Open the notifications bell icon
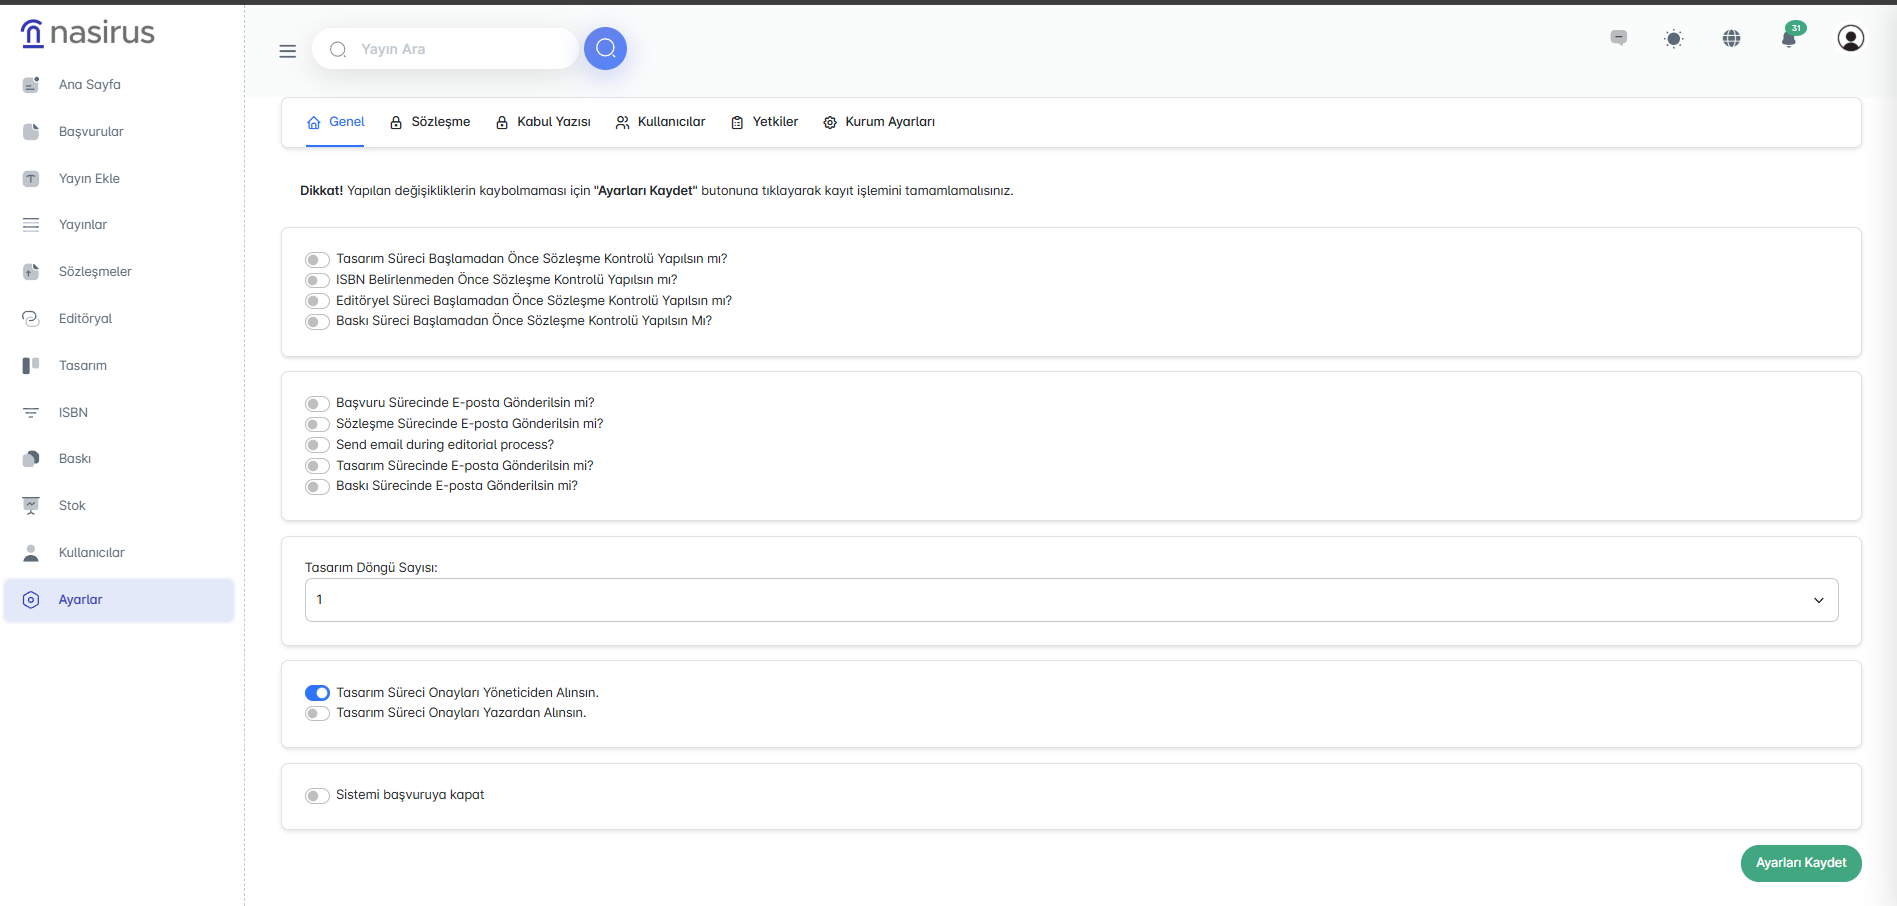The width and height of the screenshot is (1897, 906). click(x=1789, y=39)
